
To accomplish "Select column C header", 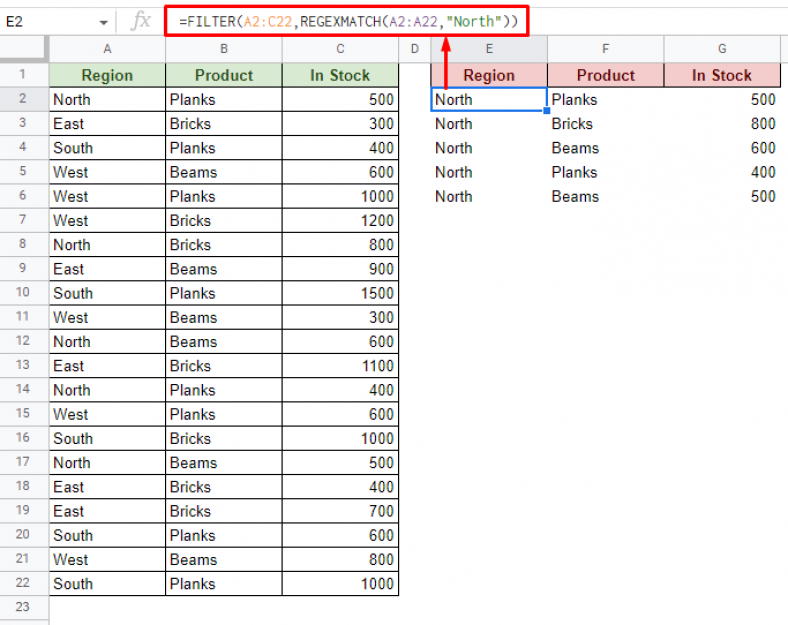I will point(340,49).
